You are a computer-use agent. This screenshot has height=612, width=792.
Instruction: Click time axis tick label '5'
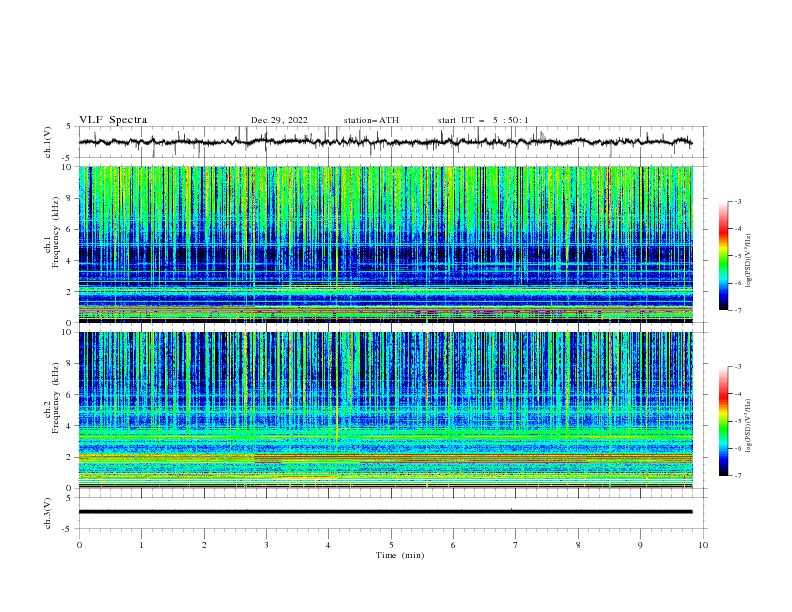click(391, 545)
